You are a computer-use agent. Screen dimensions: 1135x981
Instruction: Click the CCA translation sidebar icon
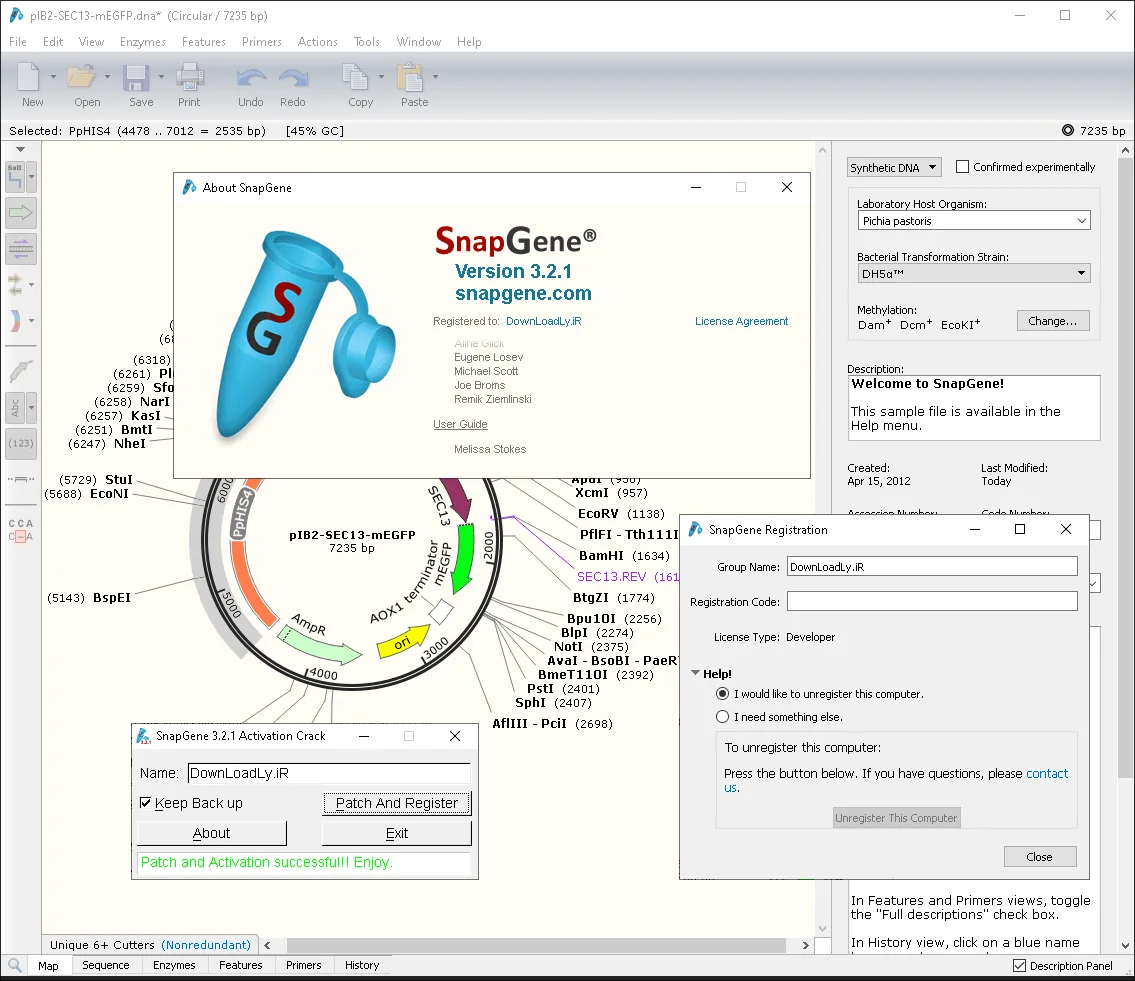point(21,530)
